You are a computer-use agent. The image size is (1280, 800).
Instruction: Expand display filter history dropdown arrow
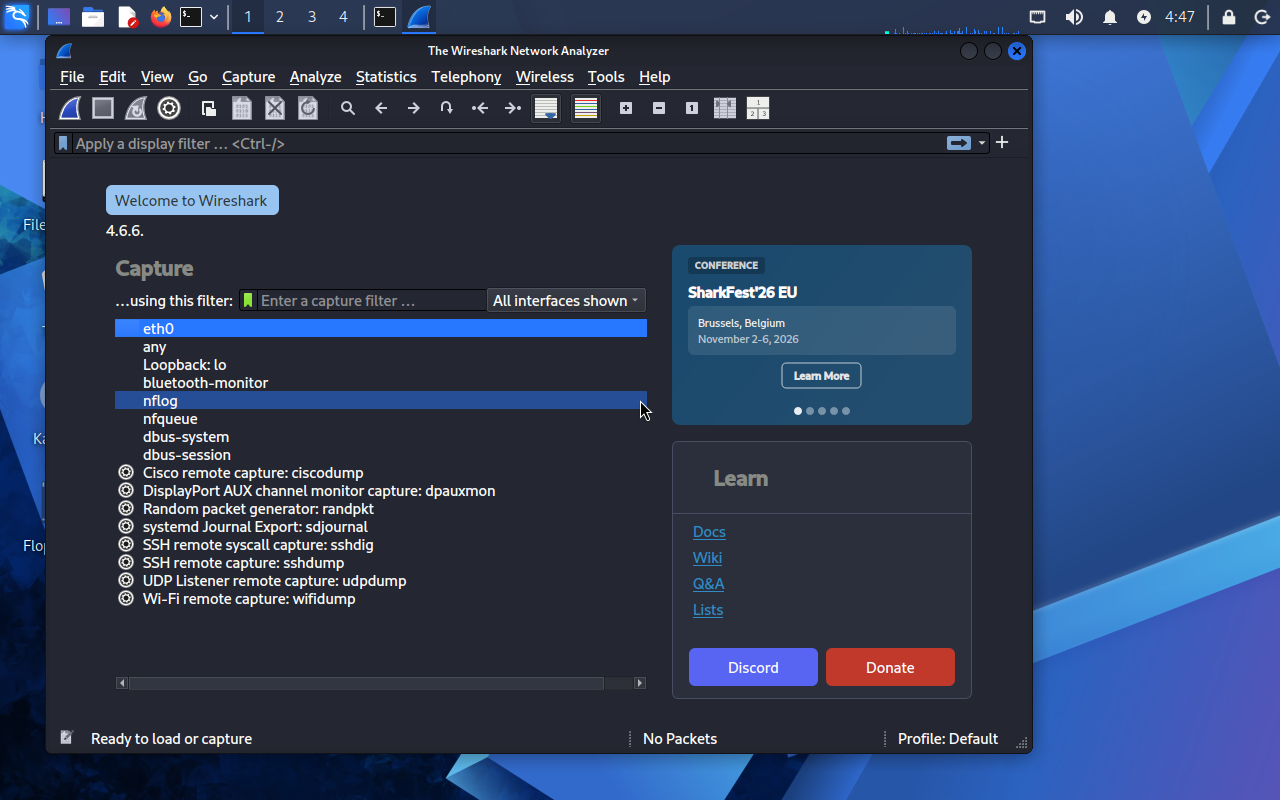[982, 143]
